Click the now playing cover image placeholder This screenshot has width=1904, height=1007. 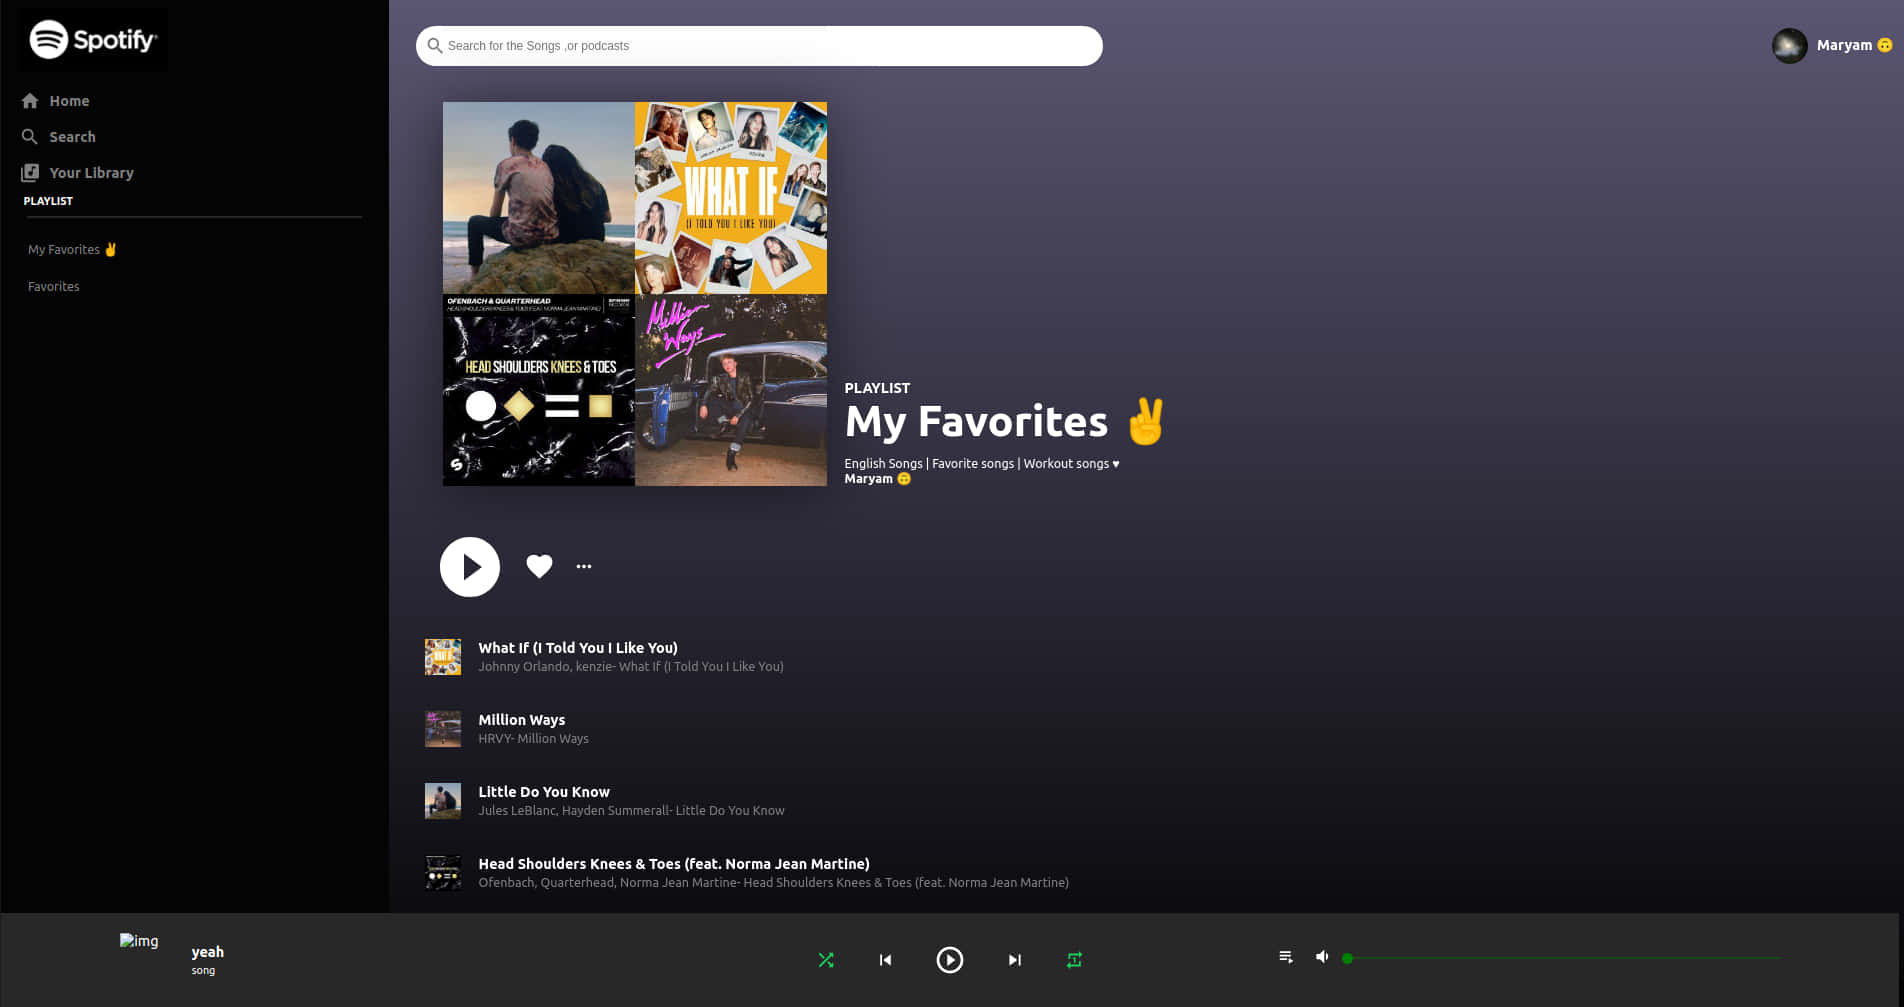click(139, 941)
